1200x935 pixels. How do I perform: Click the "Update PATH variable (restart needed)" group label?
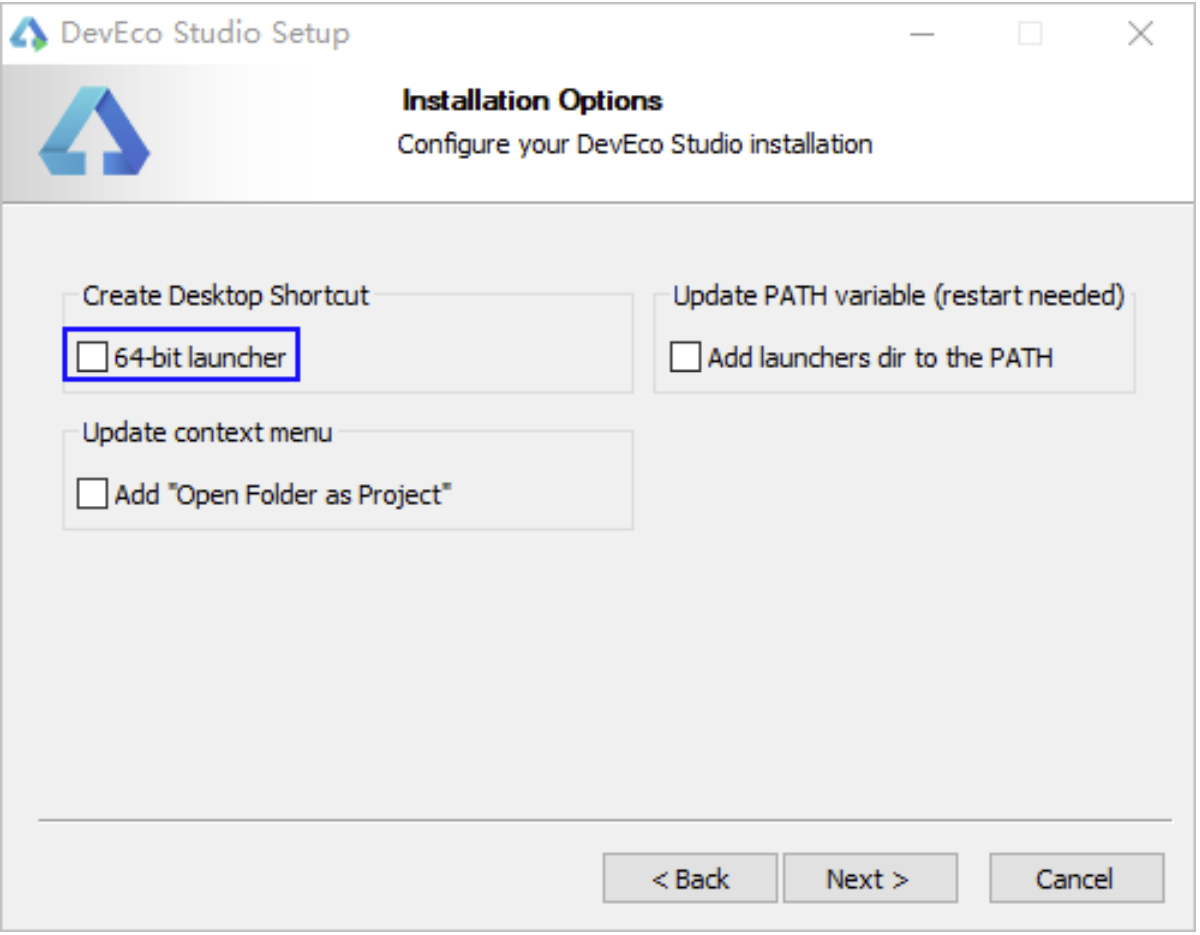[898, 296]
